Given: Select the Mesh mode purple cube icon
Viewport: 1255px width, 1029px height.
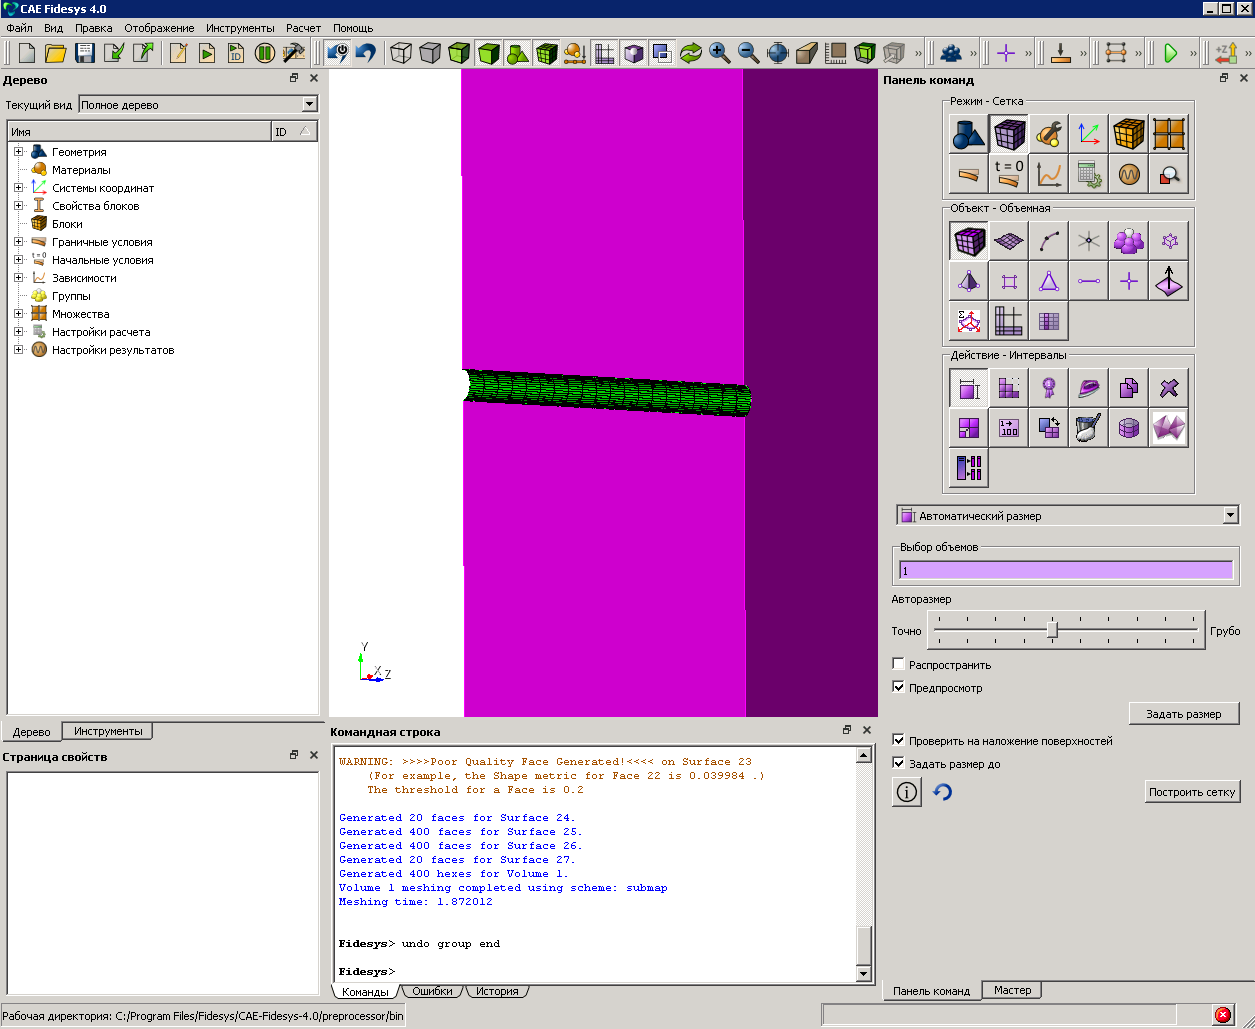Looking at the screenshot, I should click(1009, 134).
